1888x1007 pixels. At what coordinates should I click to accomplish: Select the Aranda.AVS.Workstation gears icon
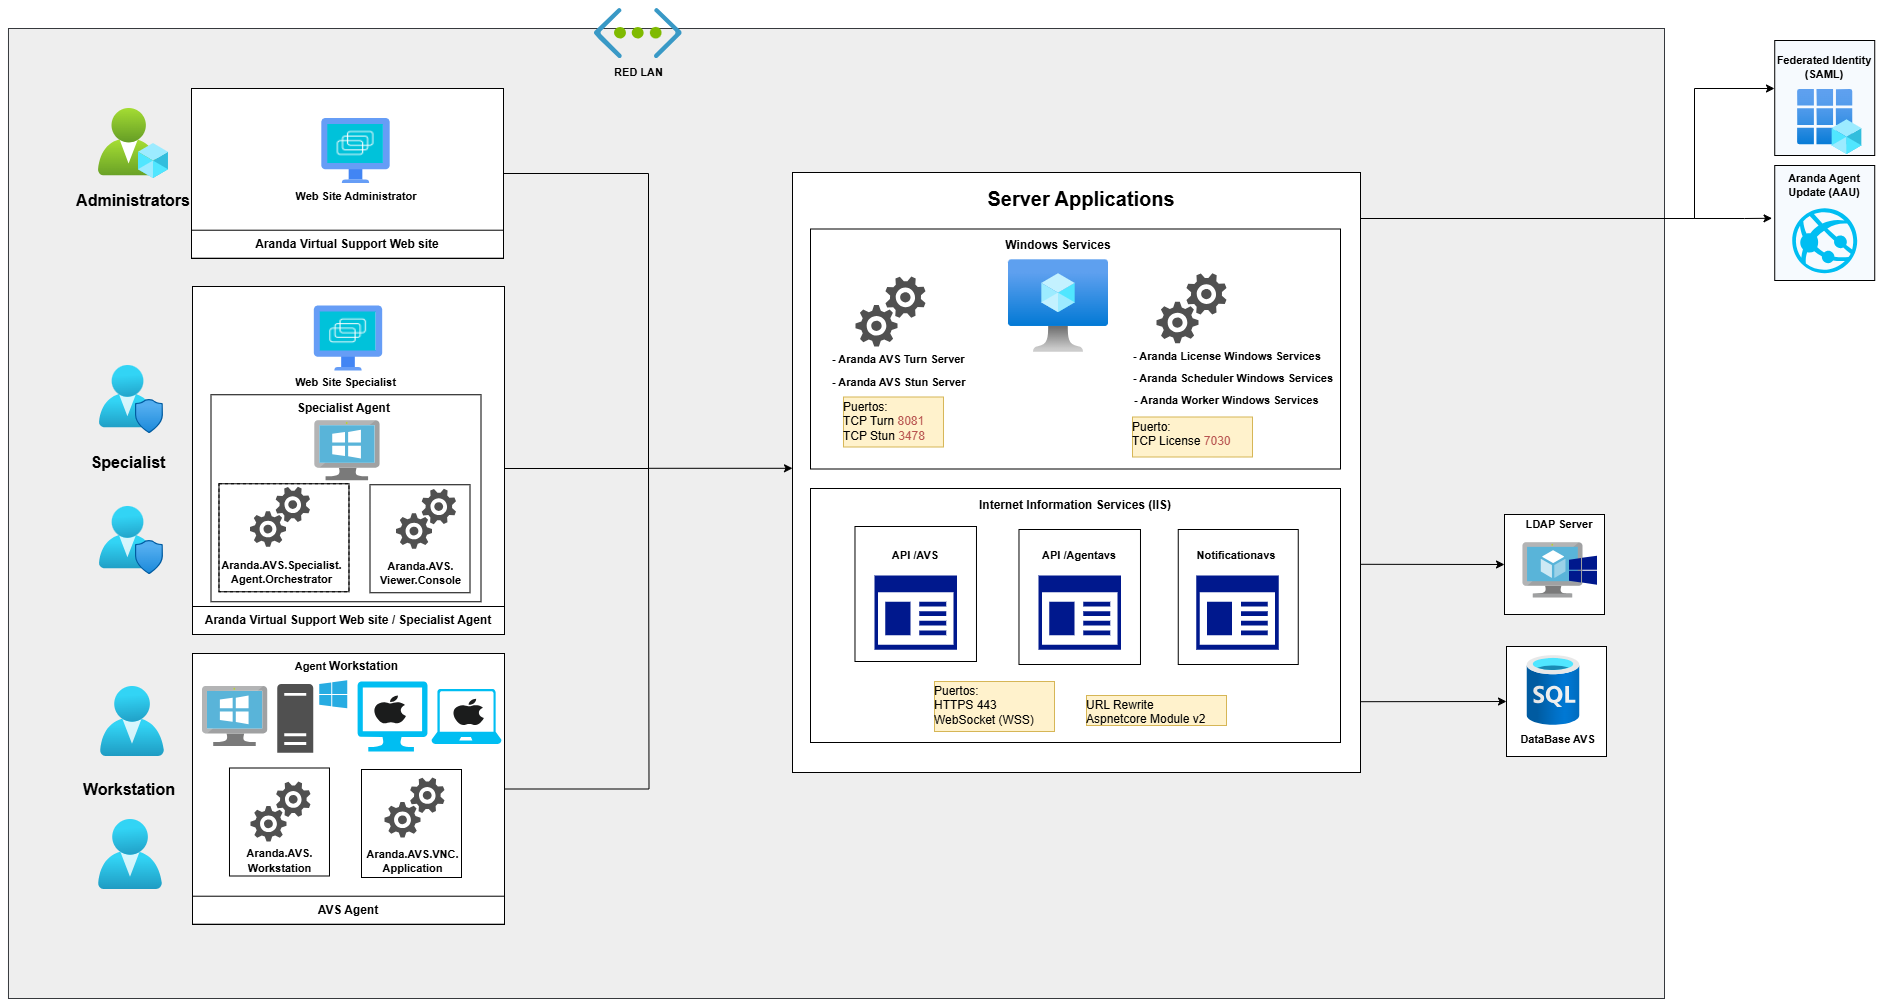click(280, 812)
